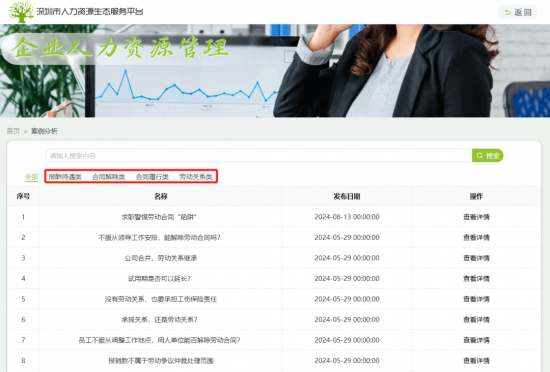Select the 报酬待遇类 category tab
The height and width of the screenshot is (372, 550).
pos(65,177)
